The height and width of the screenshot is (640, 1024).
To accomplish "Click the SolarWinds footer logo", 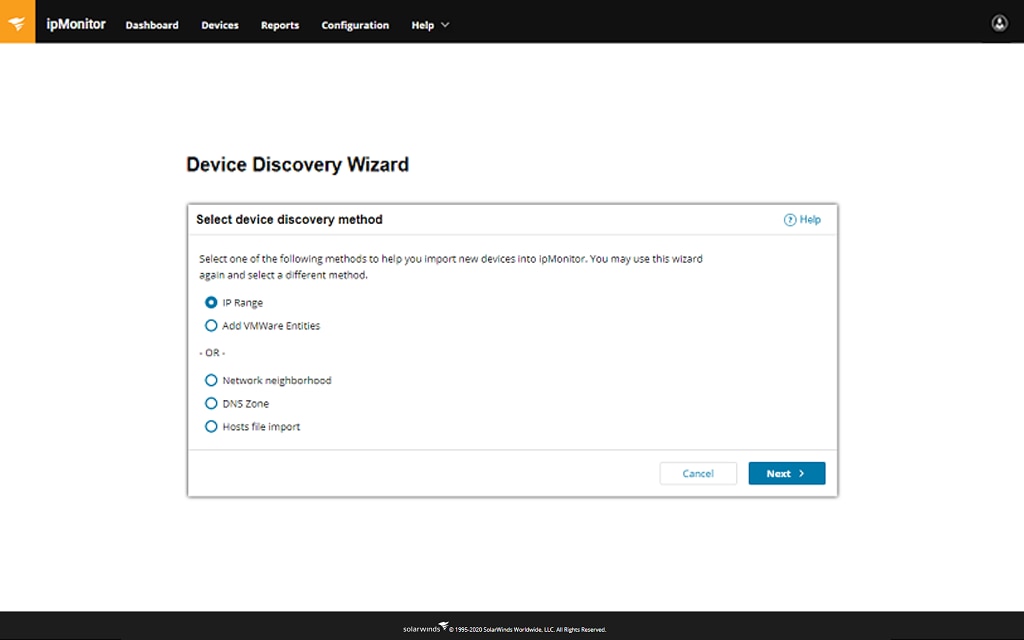I will [x=424, y=629].
